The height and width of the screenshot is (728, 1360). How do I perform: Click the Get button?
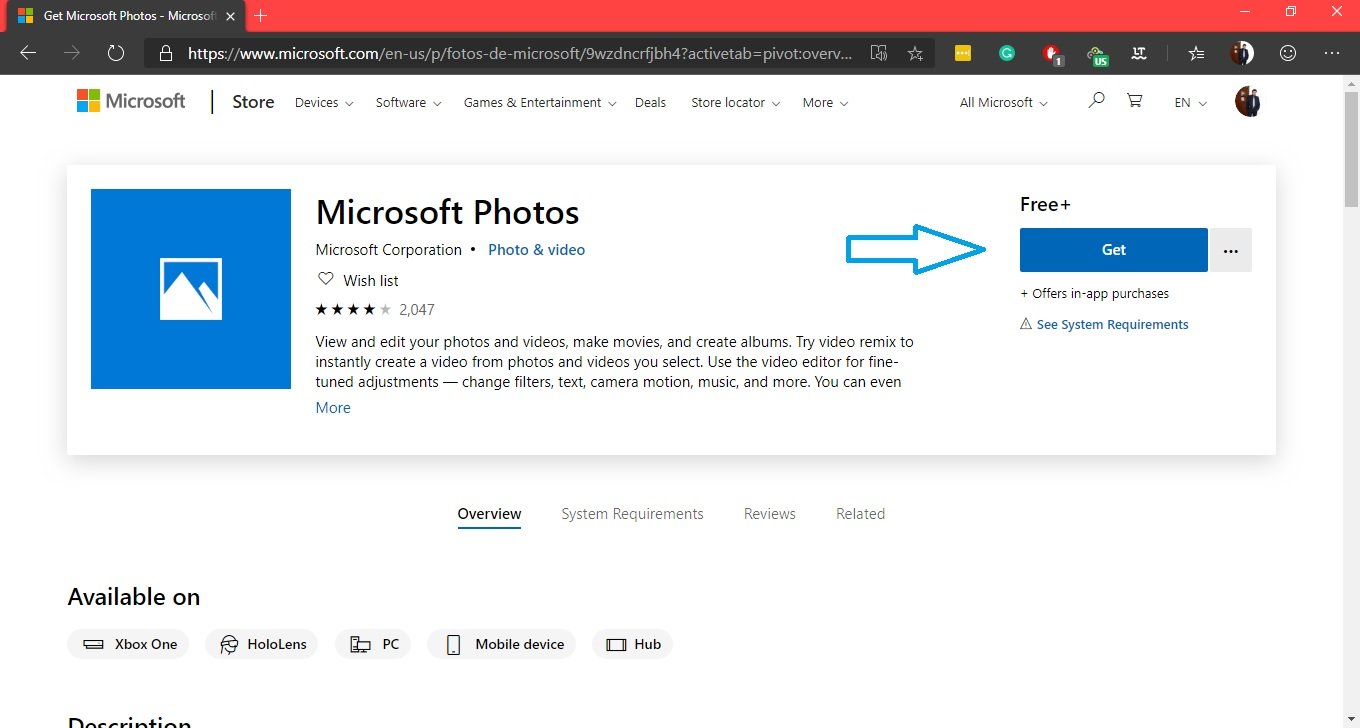point(1114,250)
